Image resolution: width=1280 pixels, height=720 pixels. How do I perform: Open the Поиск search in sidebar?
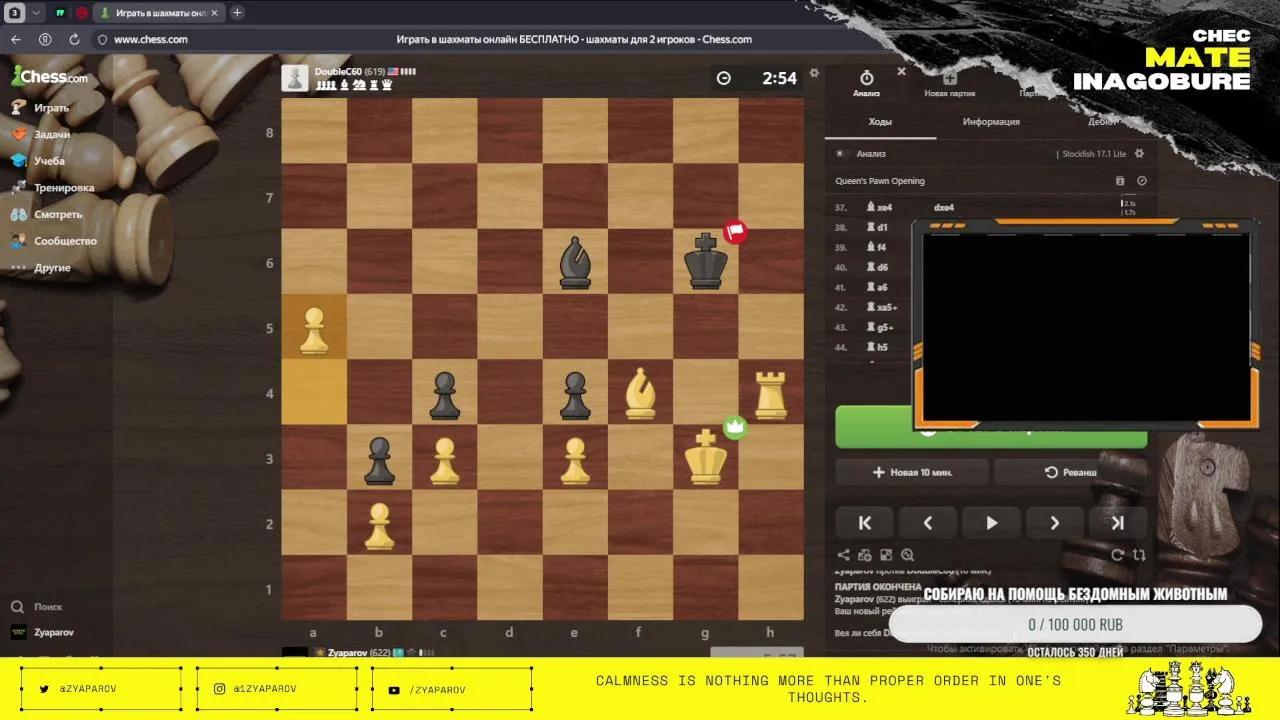[36, 607]
